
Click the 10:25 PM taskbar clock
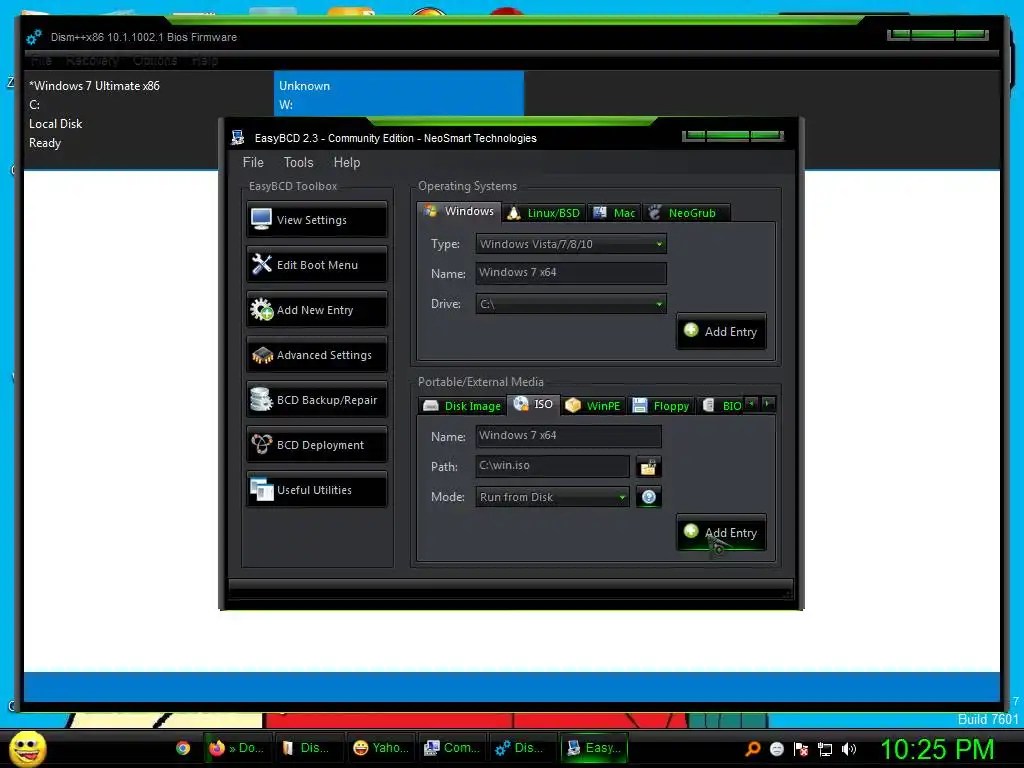point(937,749)
